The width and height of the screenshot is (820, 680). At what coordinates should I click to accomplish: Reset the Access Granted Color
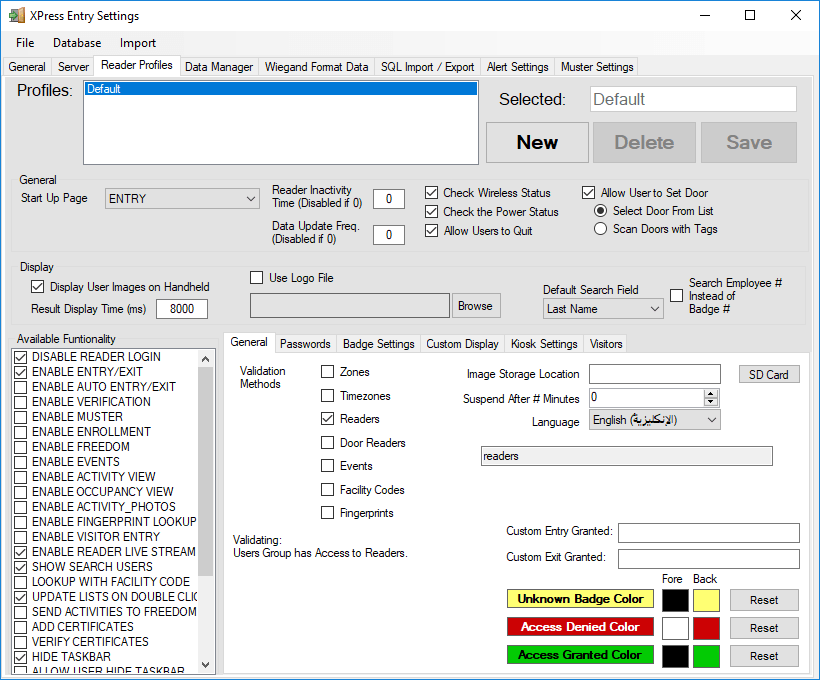coord(764,656)
